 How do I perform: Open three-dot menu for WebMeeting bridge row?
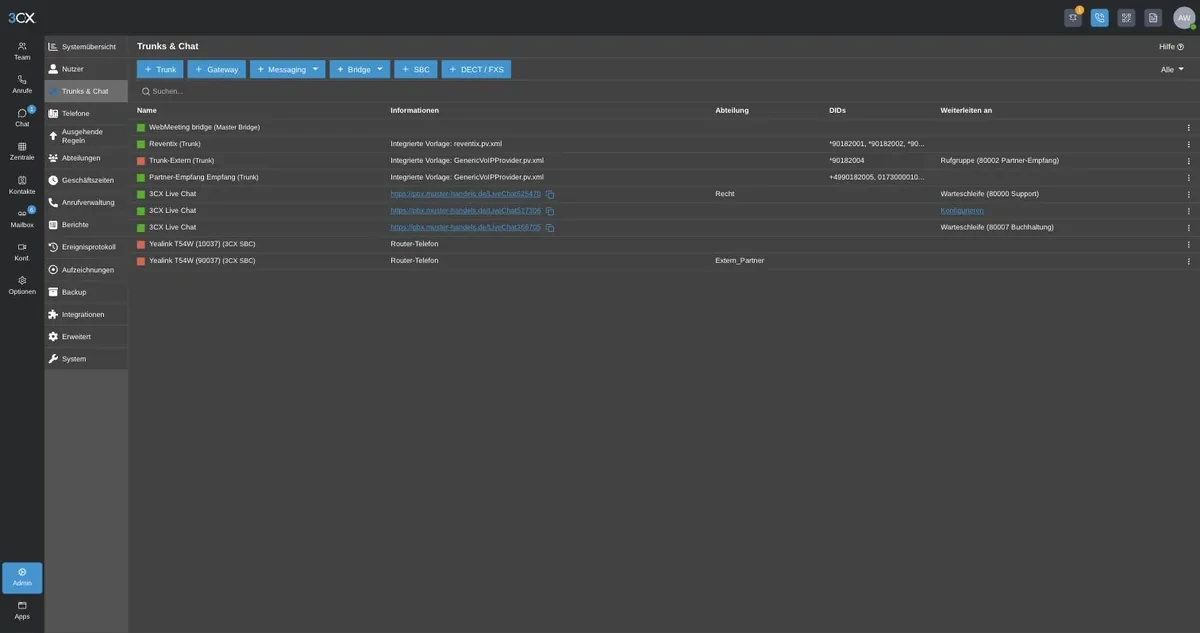pos(1189,128)
